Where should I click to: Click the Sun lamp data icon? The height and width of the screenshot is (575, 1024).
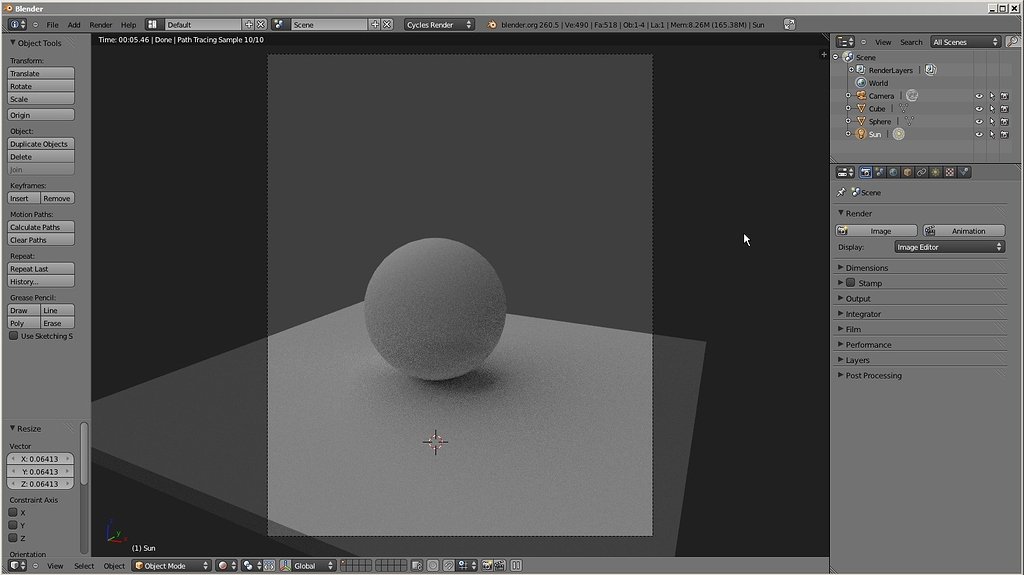click(x=899, y=134)
